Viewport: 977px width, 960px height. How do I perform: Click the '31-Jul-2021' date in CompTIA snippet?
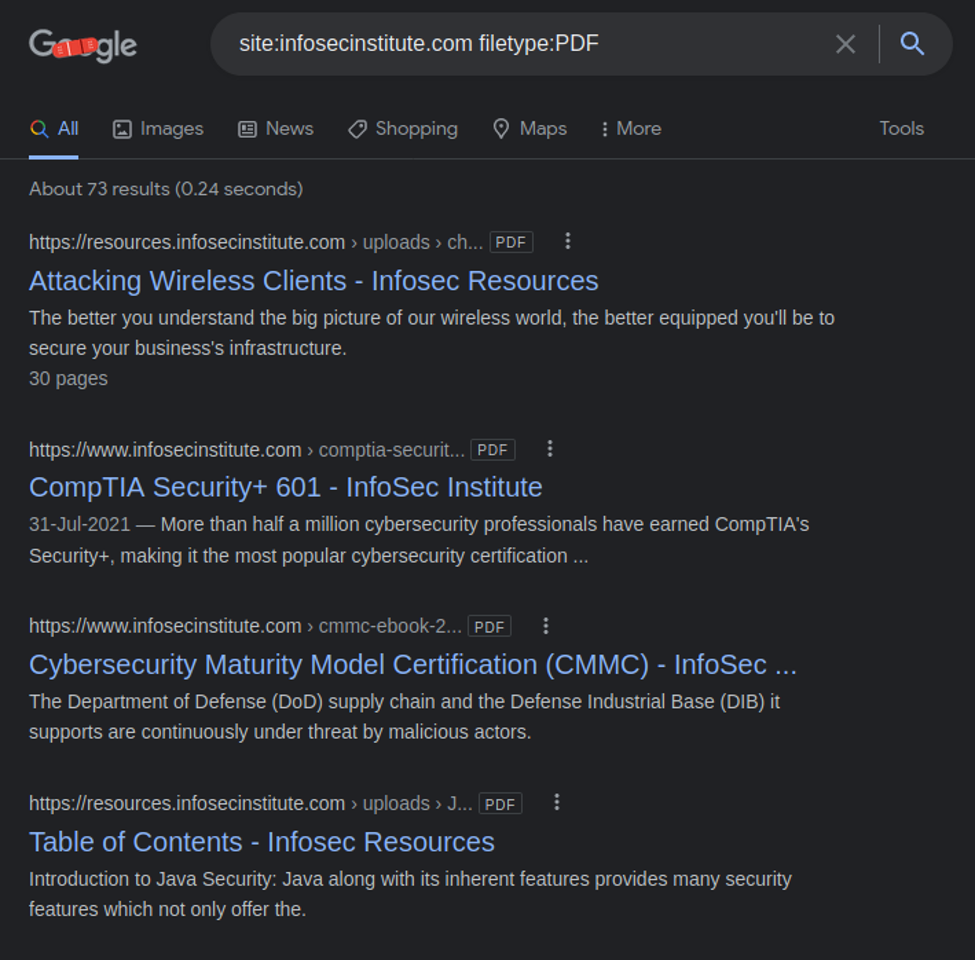[79, 525]
